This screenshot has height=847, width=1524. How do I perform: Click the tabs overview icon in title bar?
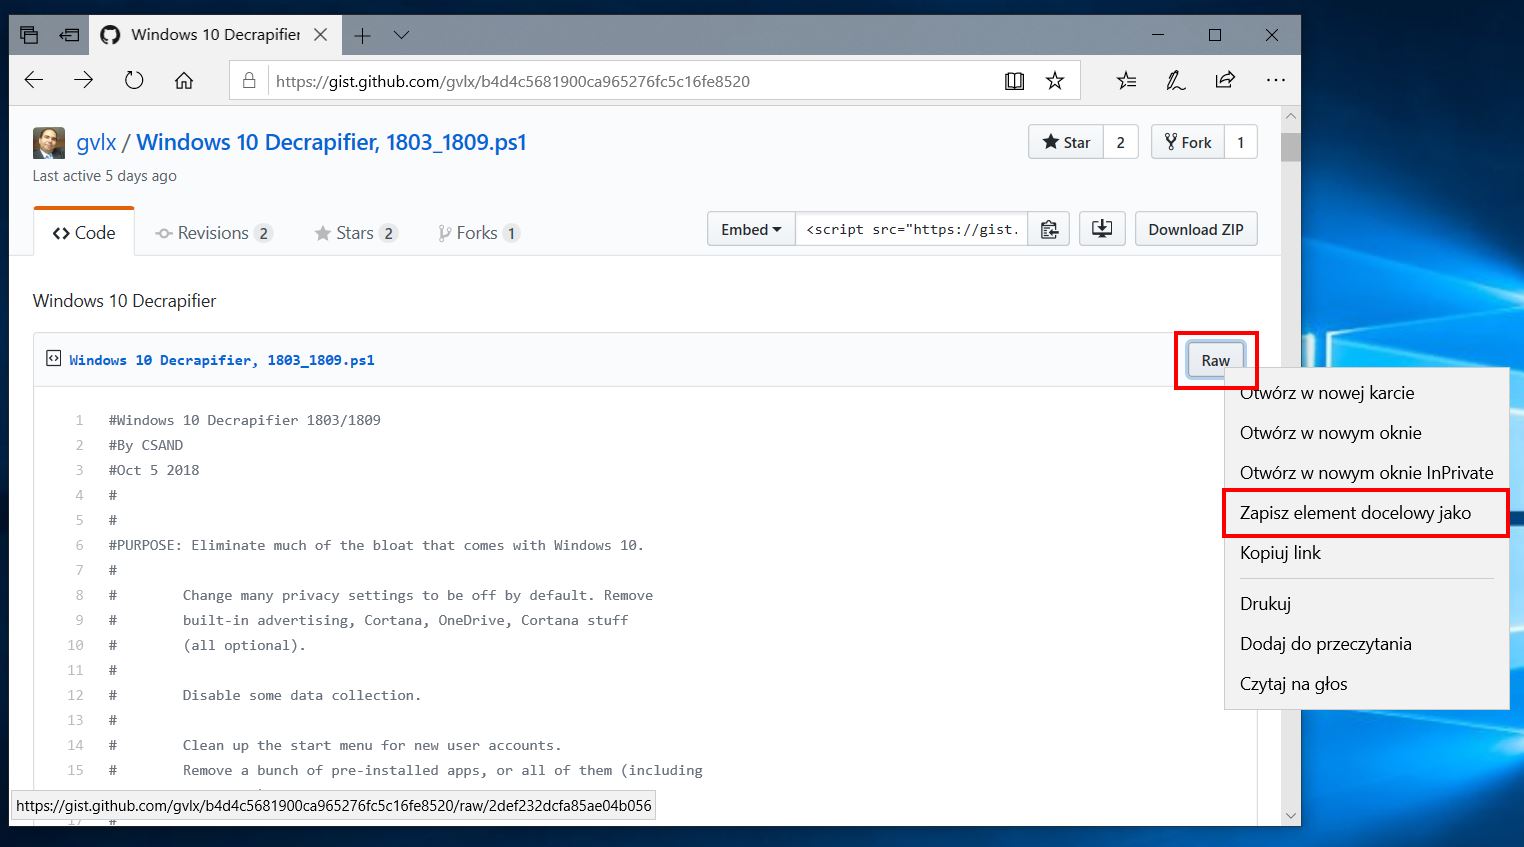pos(29,35)
